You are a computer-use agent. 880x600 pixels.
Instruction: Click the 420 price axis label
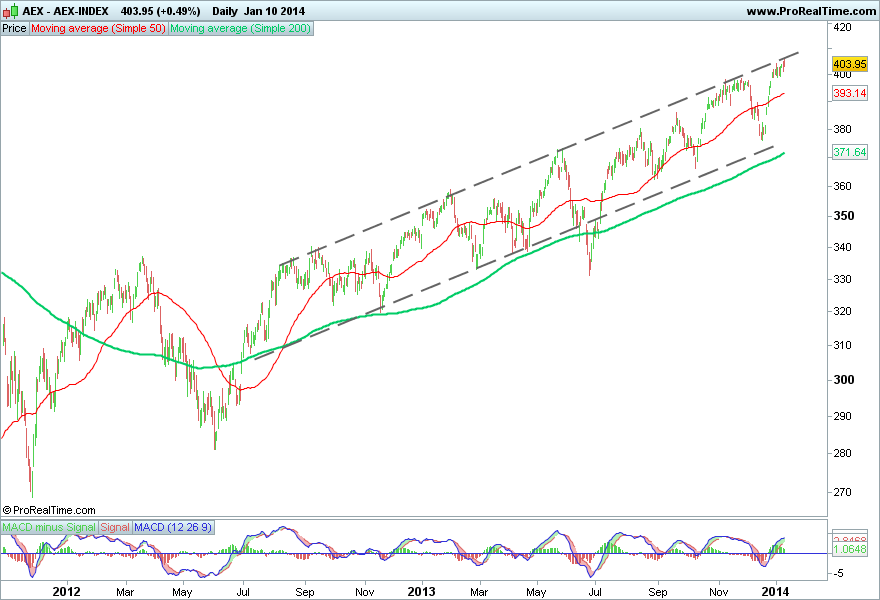pyautogui.click(x=842, y=27)
